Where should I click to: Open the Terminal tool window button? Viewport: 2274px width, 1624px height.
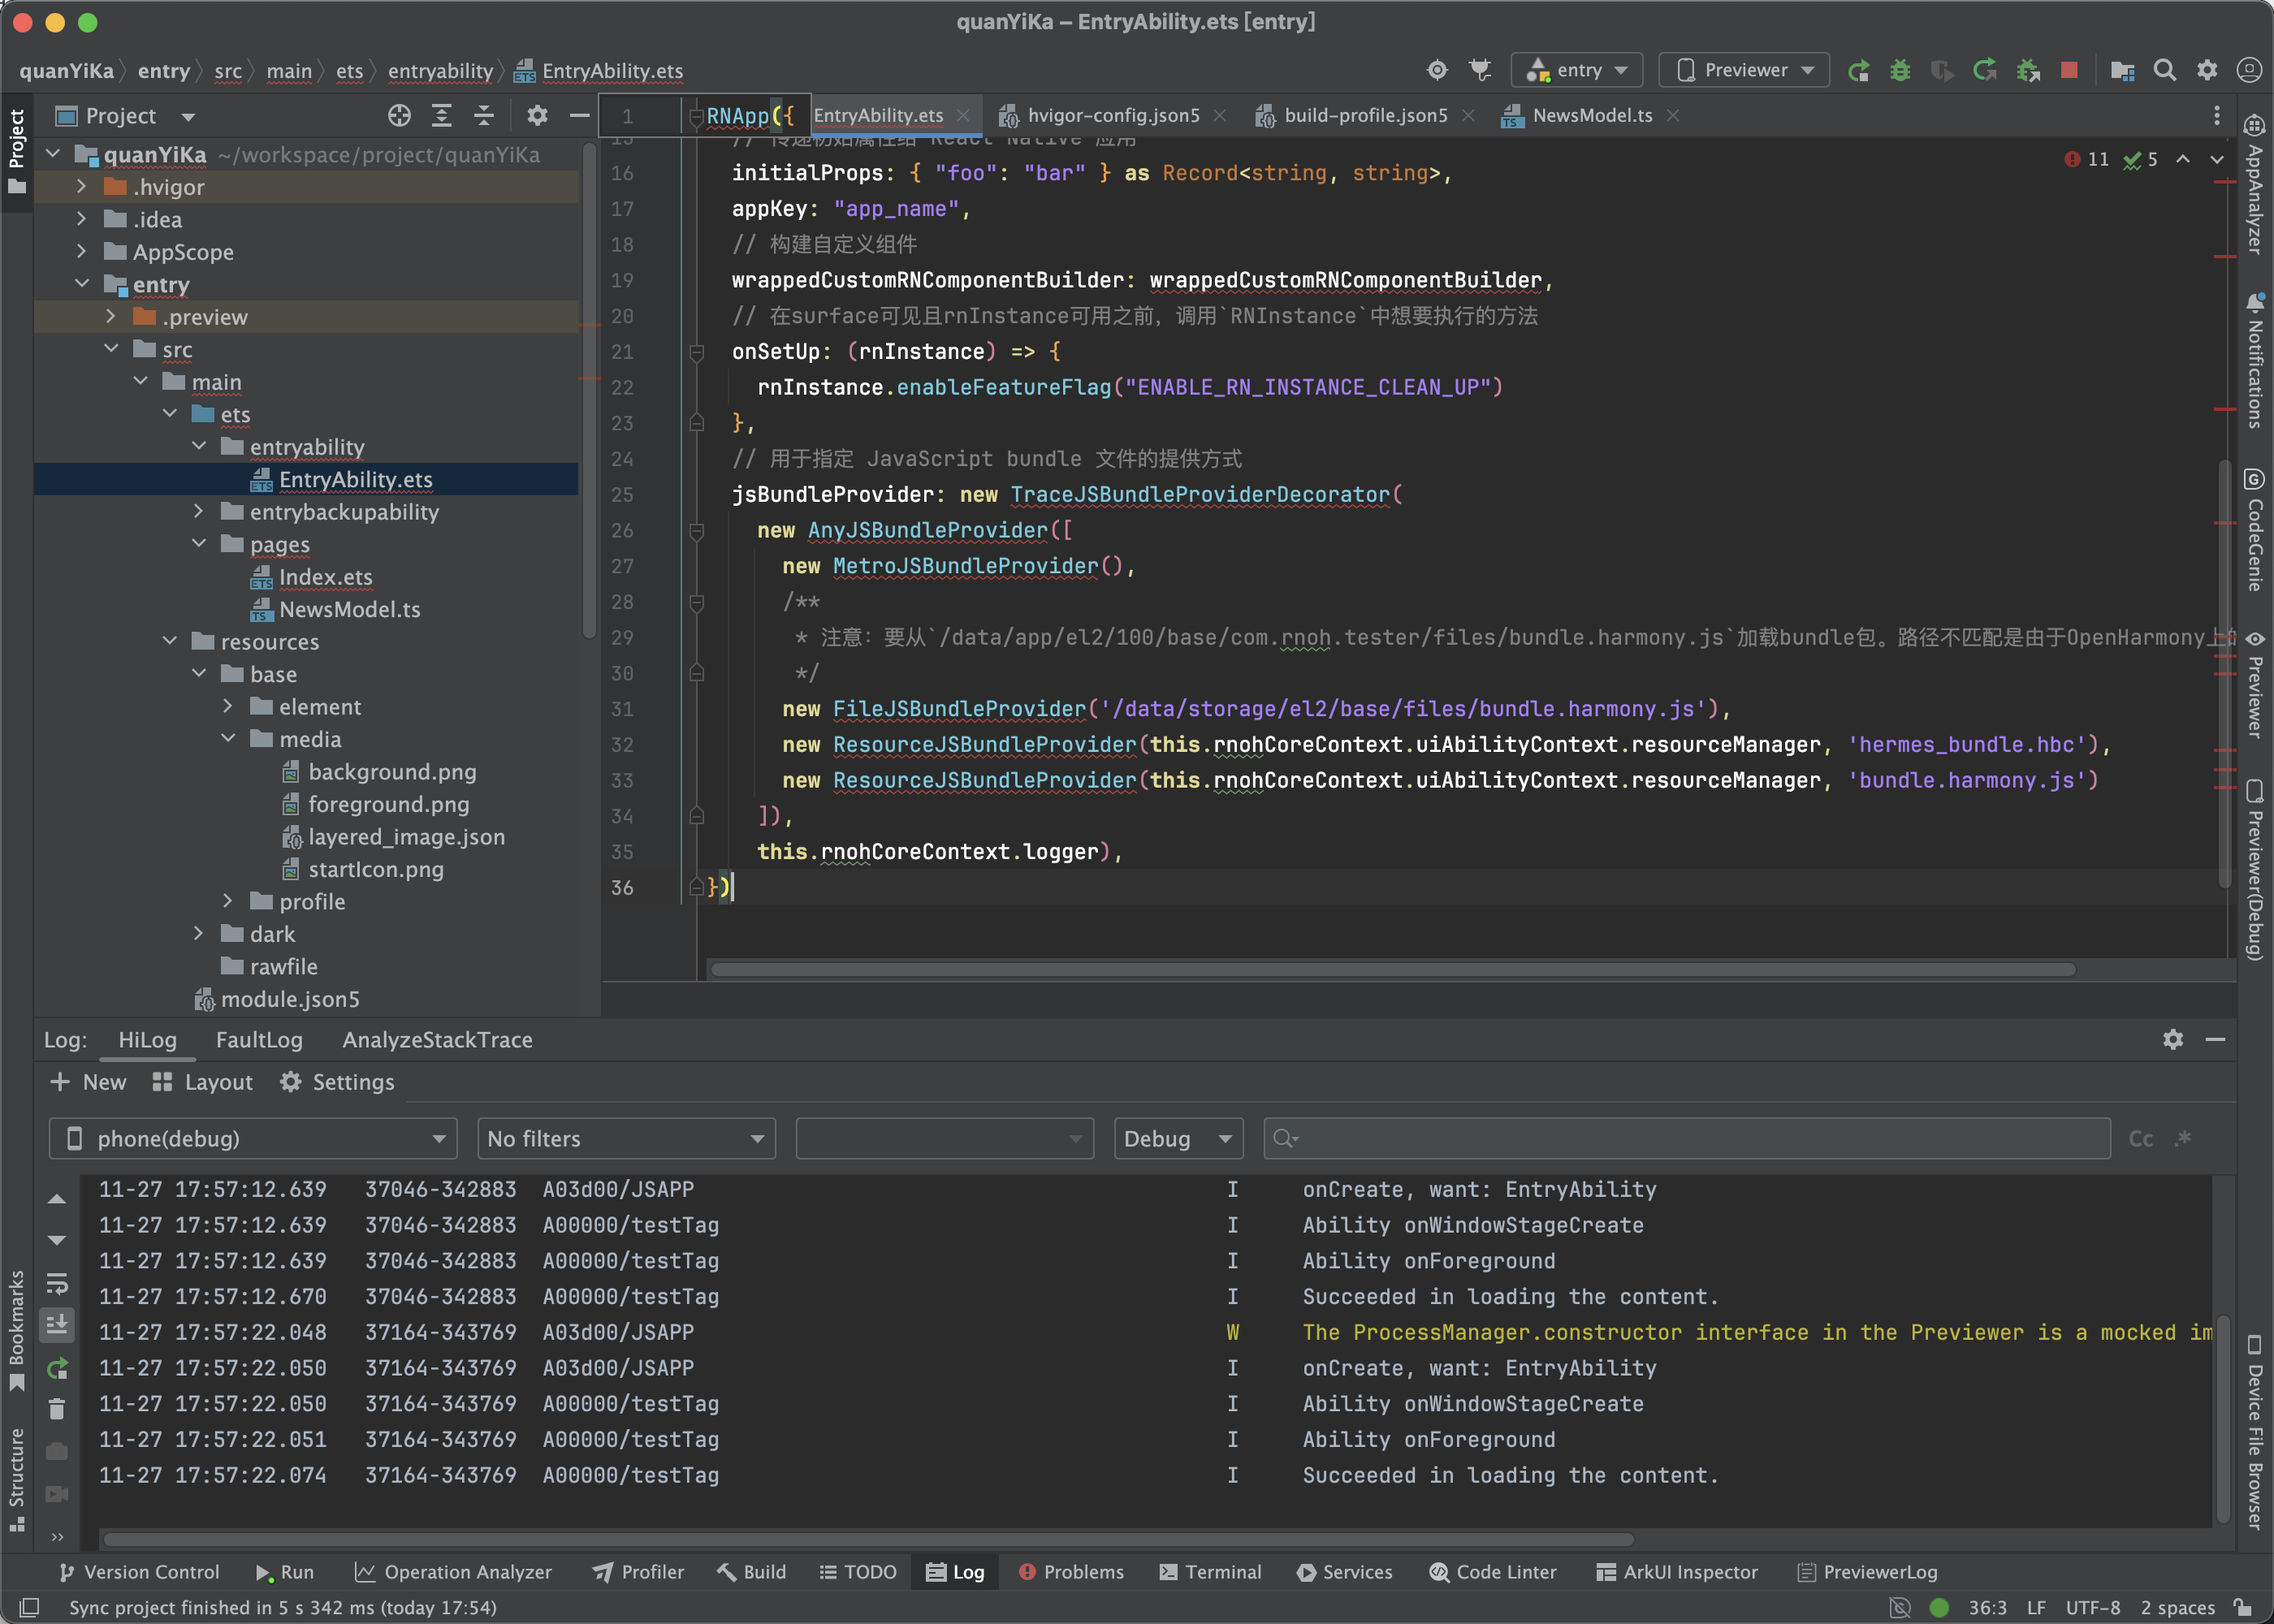[1210, 1572]
